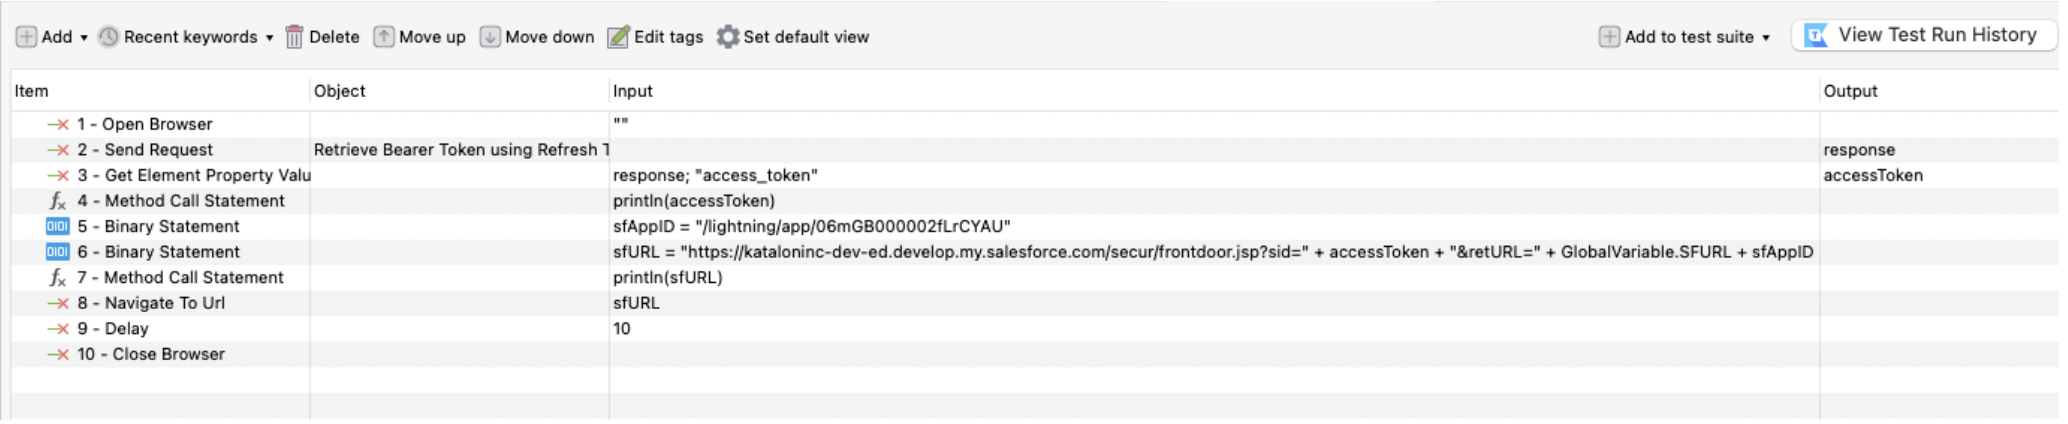
Task: Click the Input column header
Action: point(633,91)
